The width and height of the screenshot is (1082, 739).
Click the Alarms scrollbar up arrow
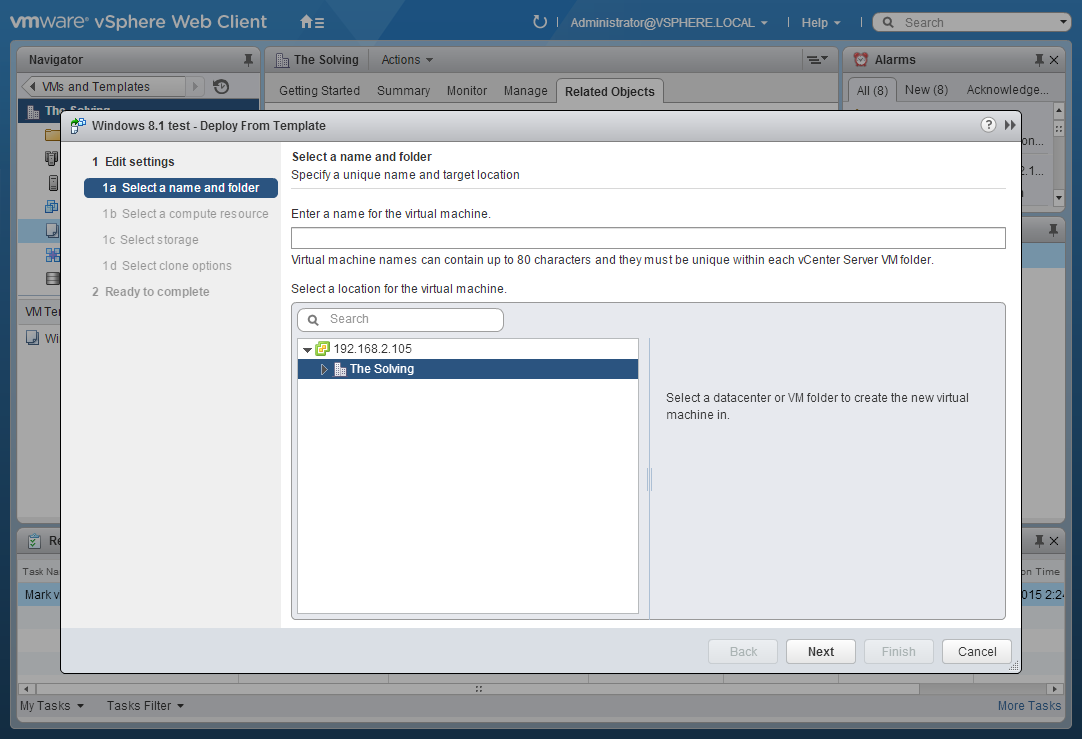1059,110
